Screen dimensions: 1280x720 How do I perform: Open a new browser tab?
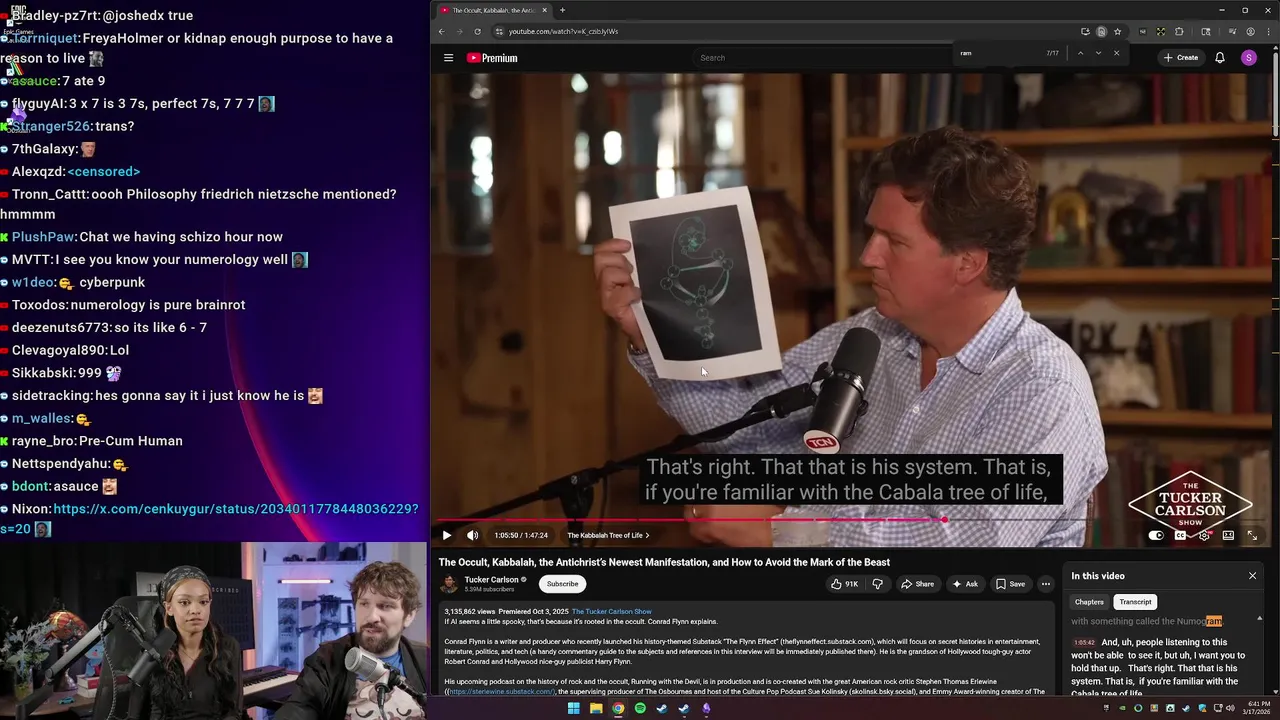pos(562,10)
